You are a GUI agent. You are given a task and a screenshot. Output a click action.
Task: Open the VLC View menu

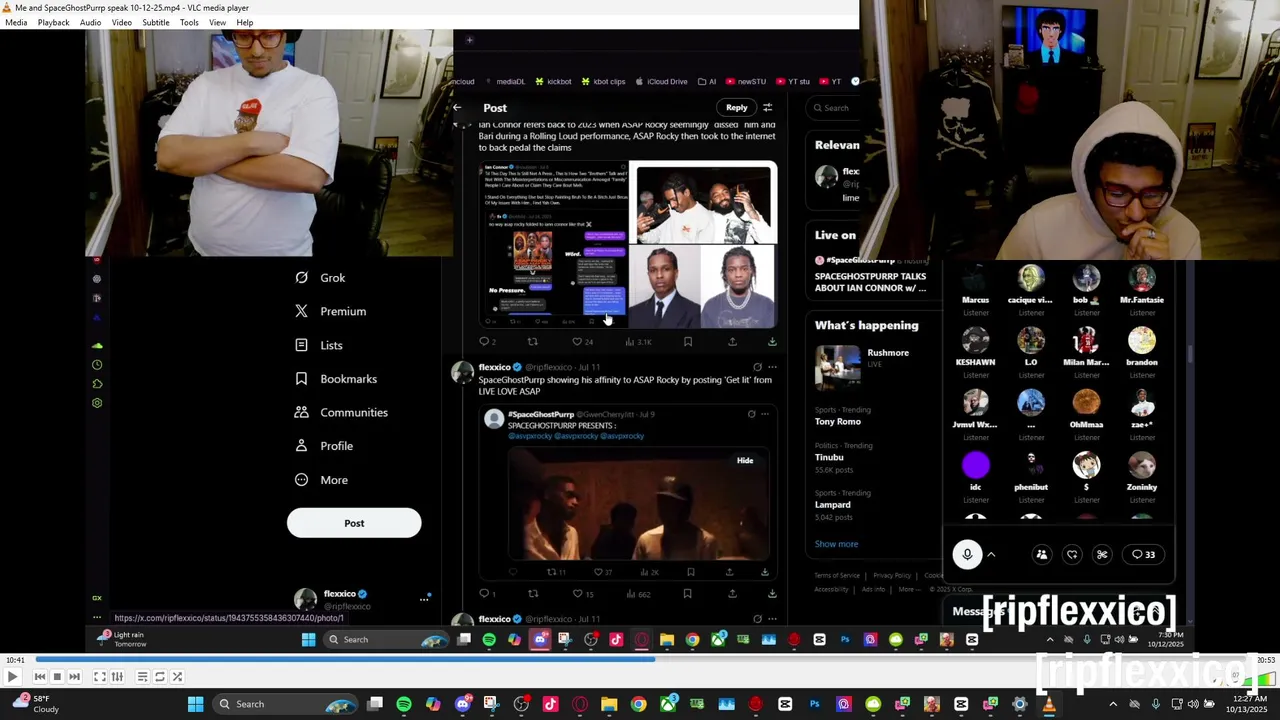click(x=217, y=22)
